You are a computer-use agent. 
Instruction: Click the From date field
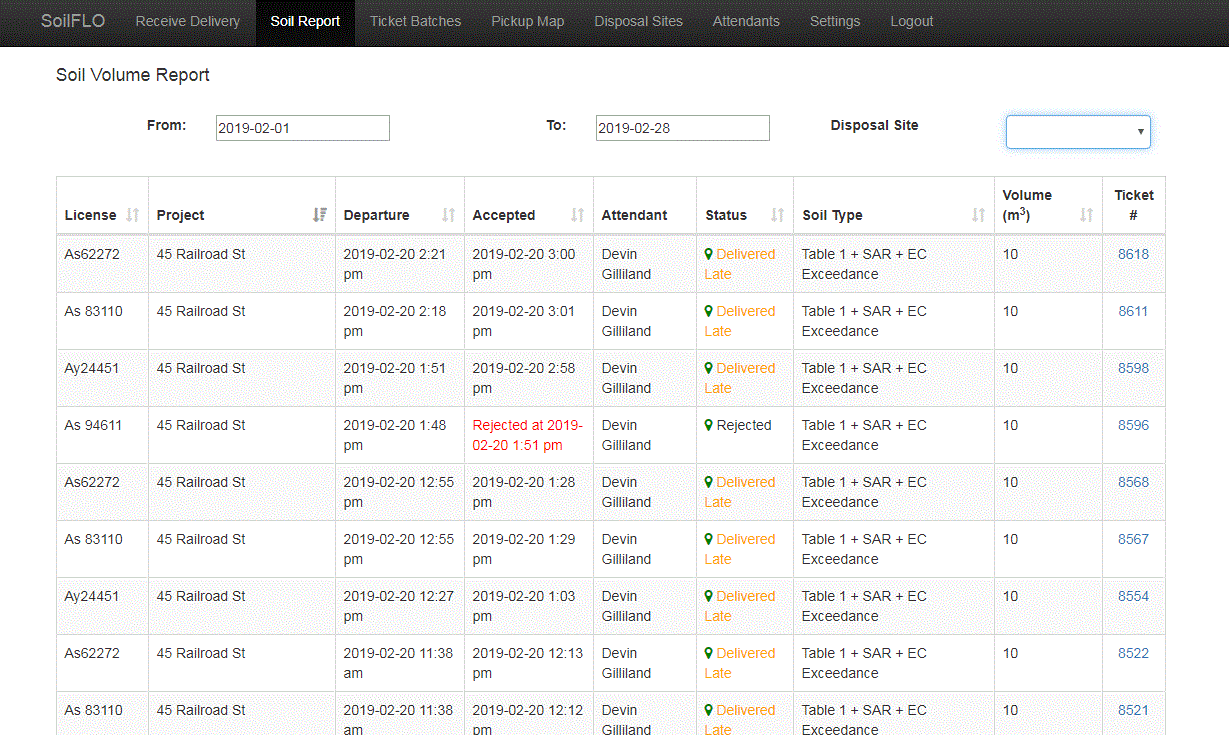click(x=303, y=128)
